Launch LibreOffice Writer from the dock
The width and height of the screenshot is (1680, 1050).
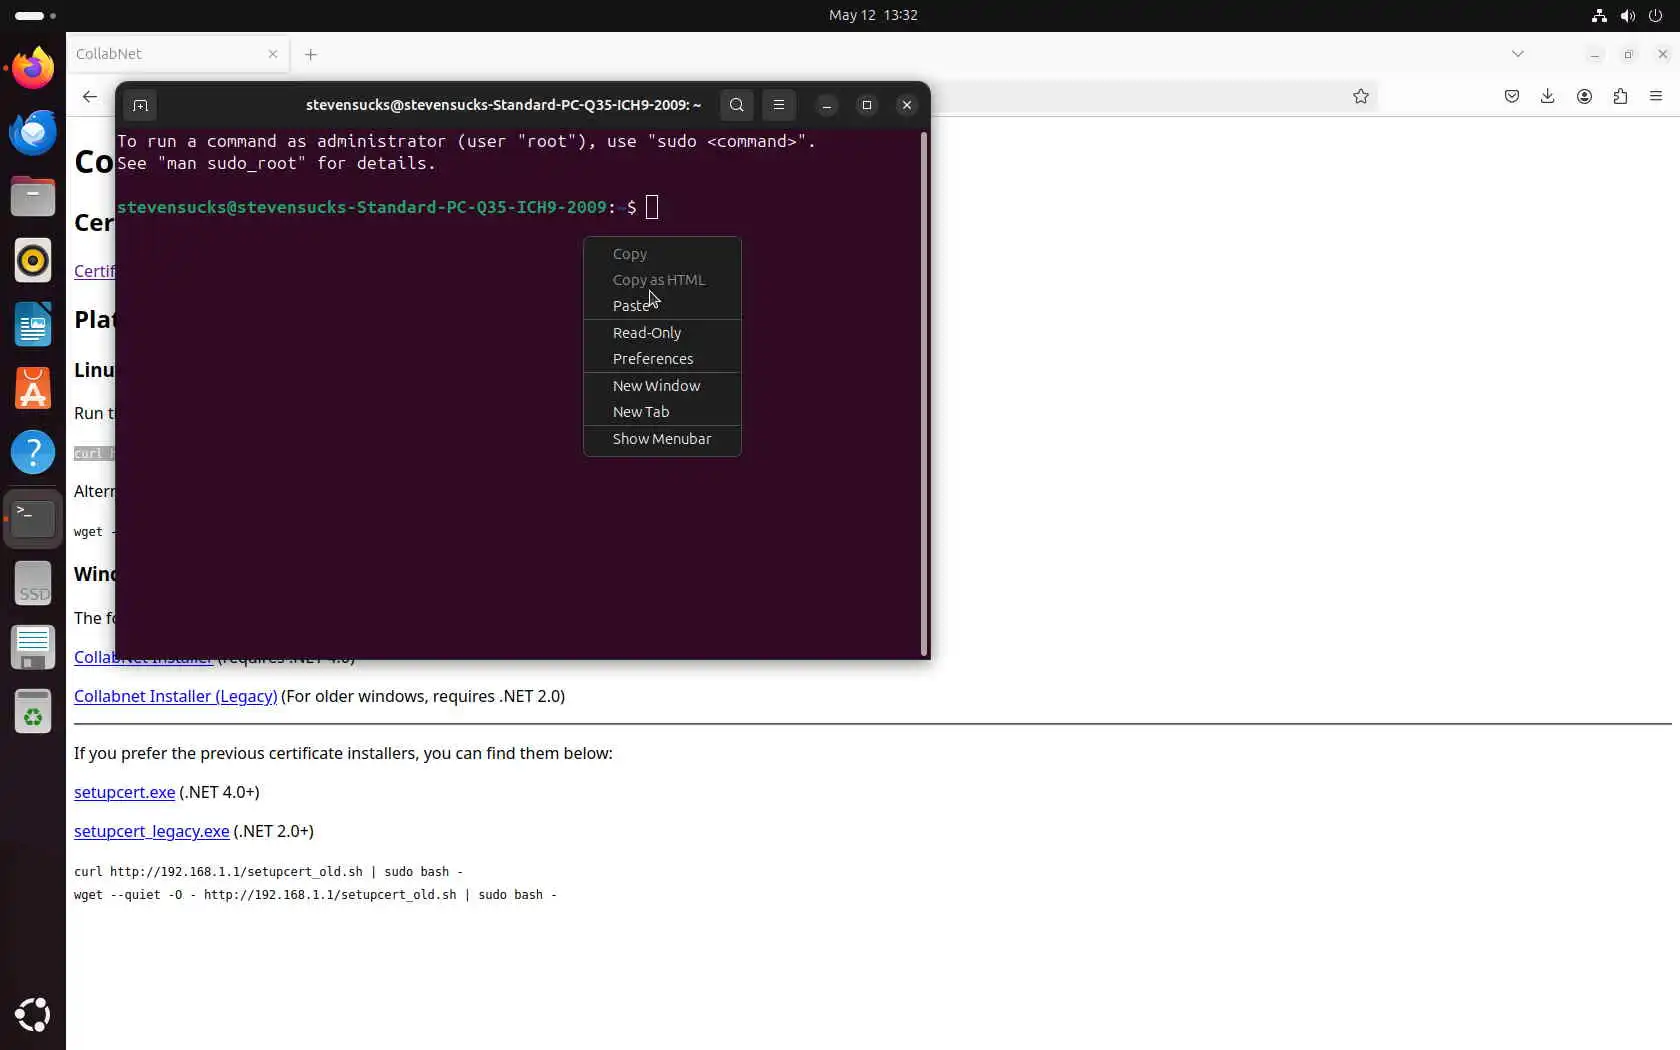[x=33, y=324]
